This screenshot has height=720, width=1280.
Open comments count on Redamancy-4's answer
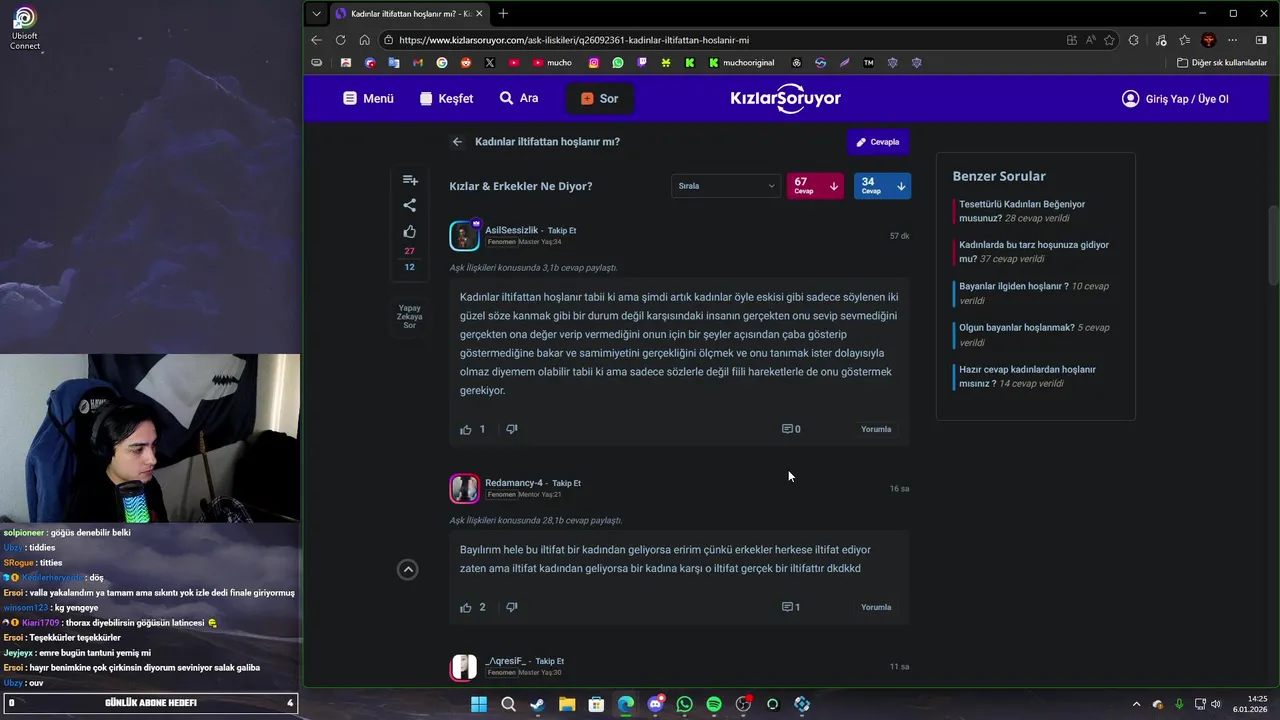tap(791, 607)
